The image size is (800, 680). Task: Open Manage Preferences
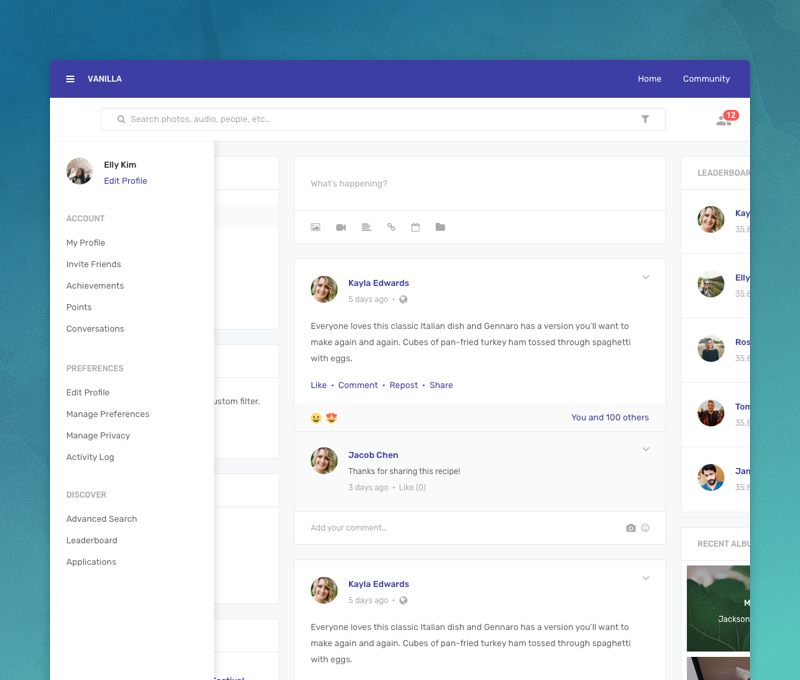(x=108, y=414)
